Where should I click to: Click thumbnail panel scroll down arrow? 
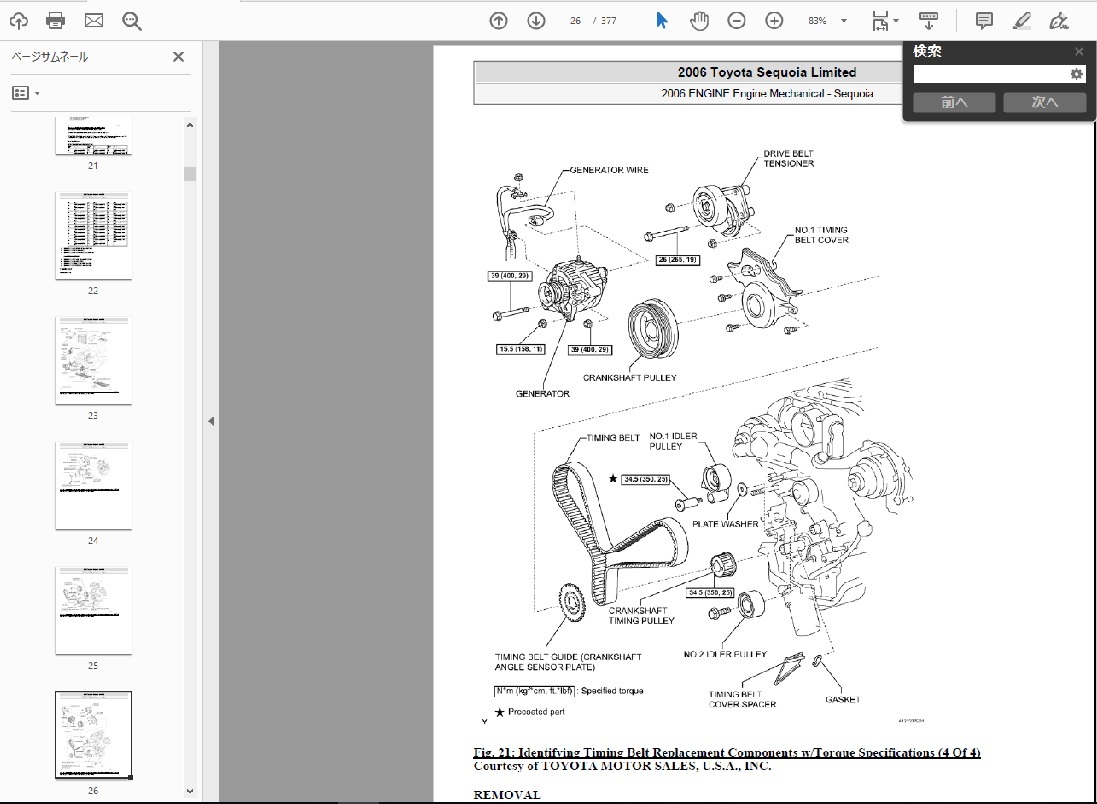tap(190, 791)
